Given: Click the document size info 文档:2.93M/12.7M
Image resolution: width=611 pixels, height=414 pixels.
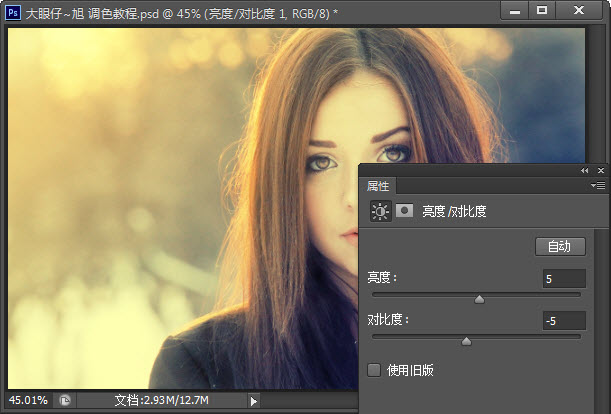Looking at the screenshot, I should click(161, 400).
